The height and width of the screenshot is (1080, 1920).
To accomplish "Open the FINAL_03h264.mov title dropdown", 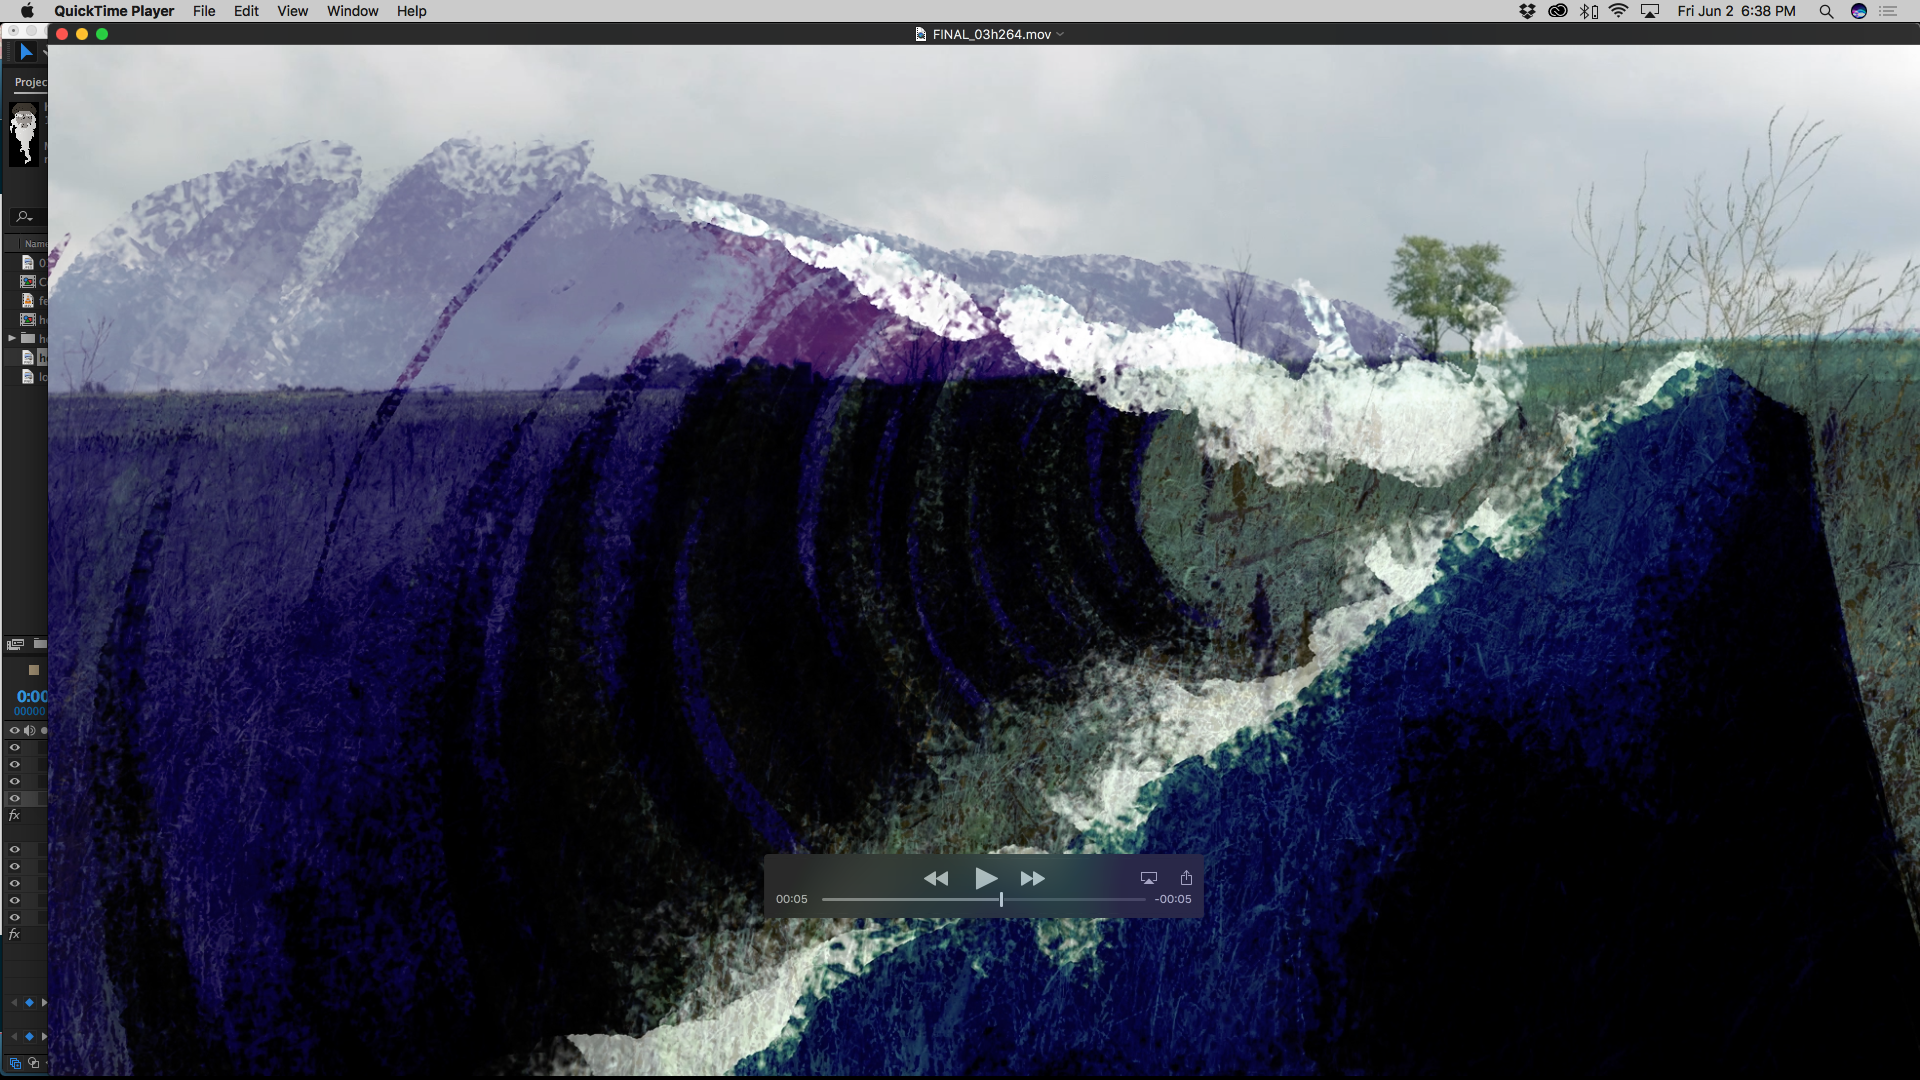I will [991, 34].
